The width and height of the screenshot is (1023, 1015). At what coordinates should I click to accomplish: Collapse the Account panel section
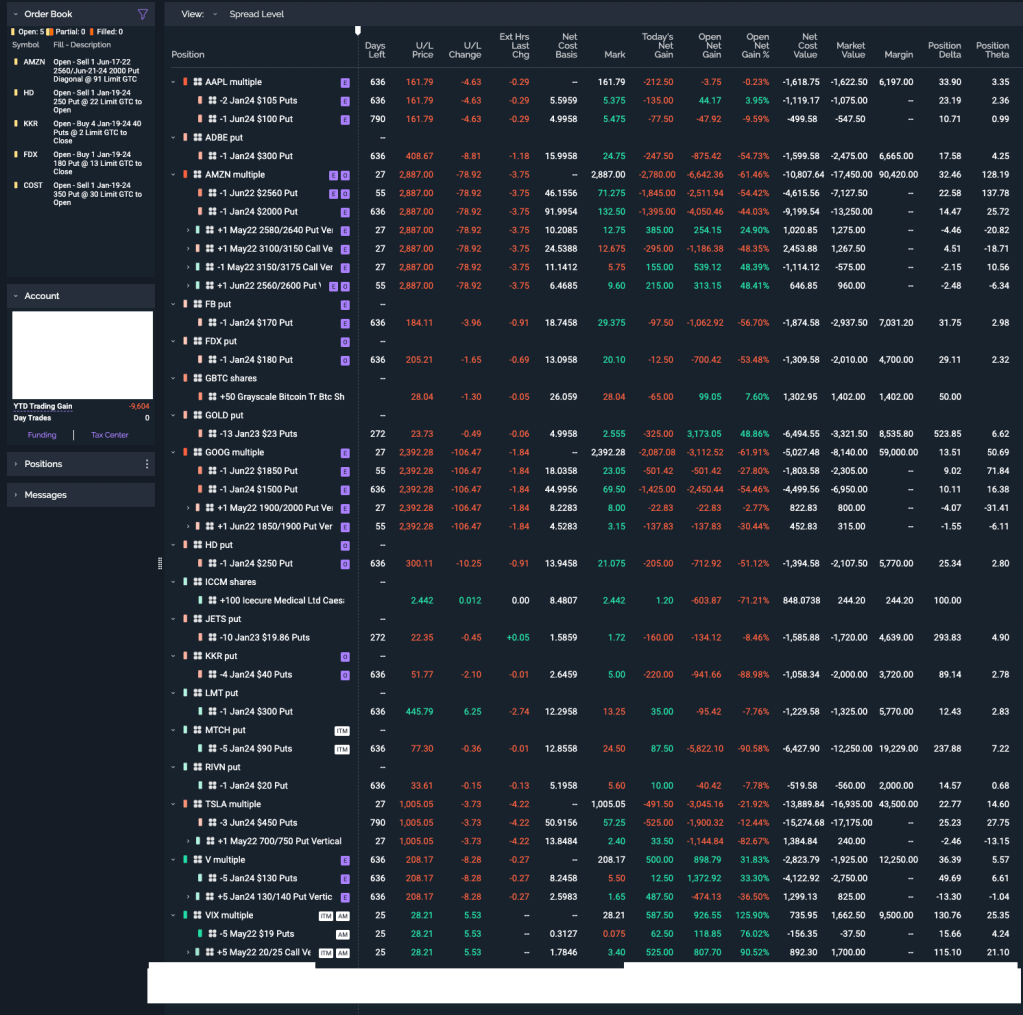point(15,296)
